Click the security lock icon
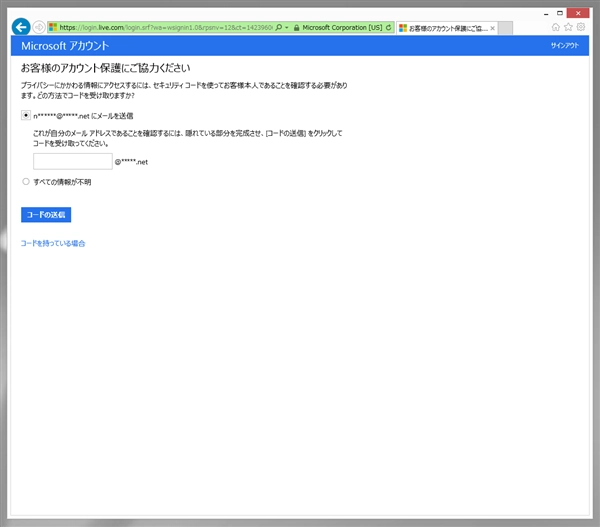The height and width of the screenshot is (527, 600). (x=296, y=28)
